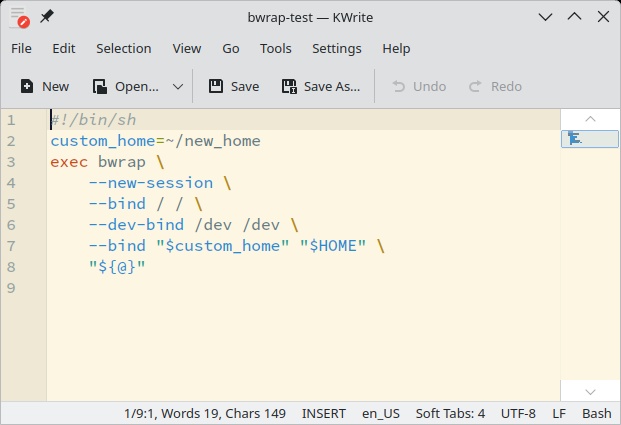621x425 pixels.
Task: Open the File menu
Action: [x=21, y=49]
